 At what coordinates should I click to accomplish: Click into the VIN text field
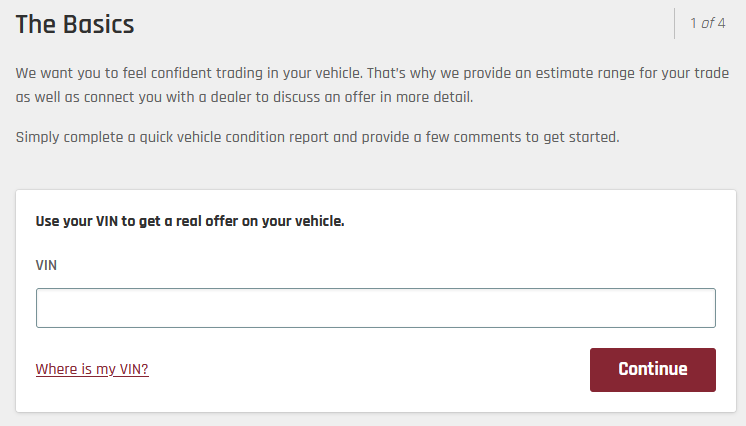click(x=375, y=308)
